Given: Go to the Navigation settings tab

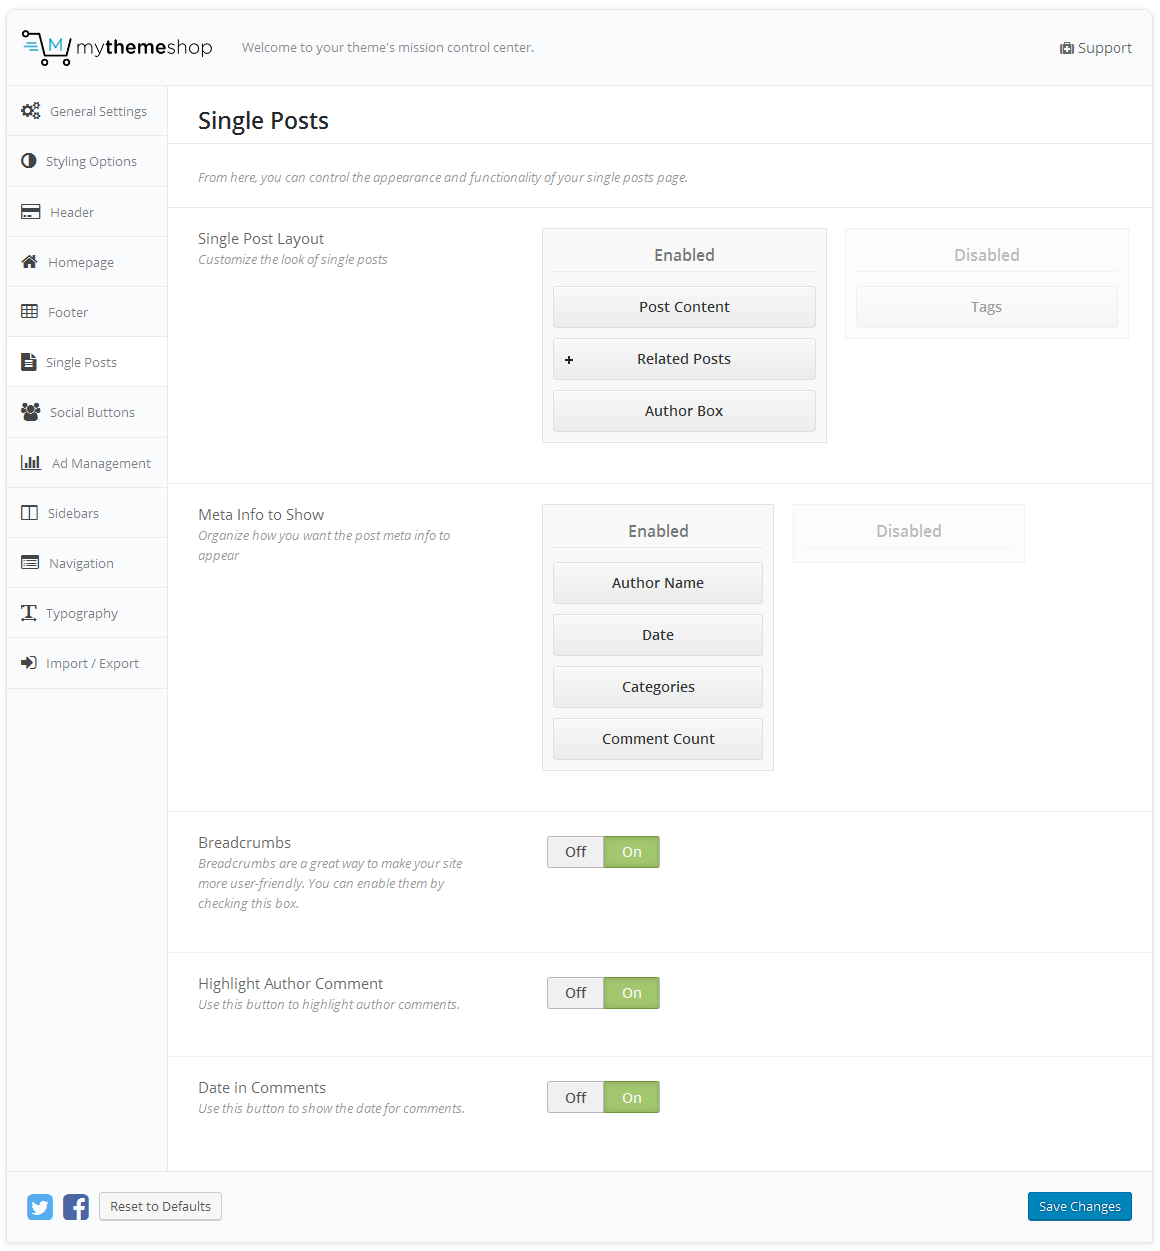Looking at the screenshot, I should click(x=81, y=563).
